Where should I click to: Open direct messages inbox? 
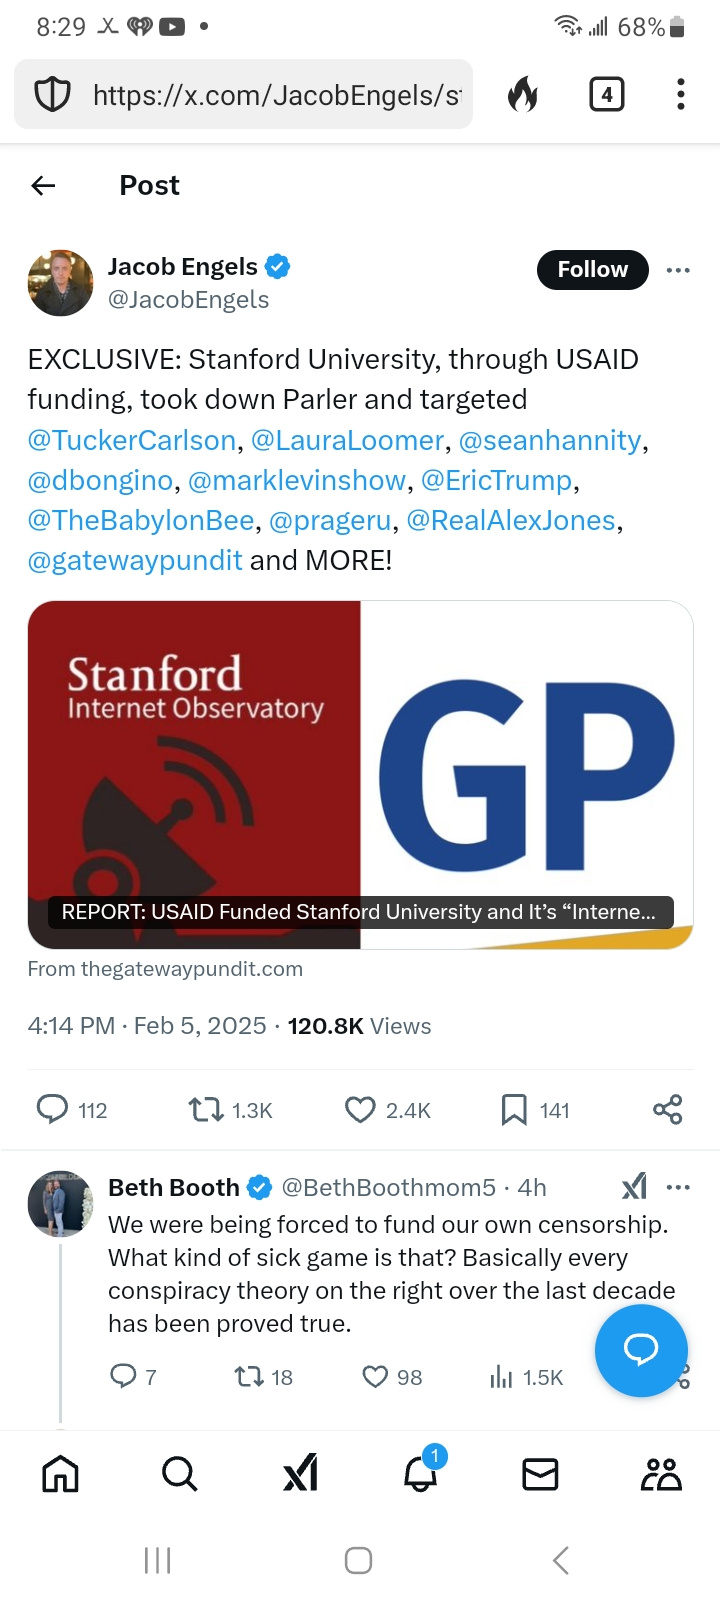[540, 1473]
